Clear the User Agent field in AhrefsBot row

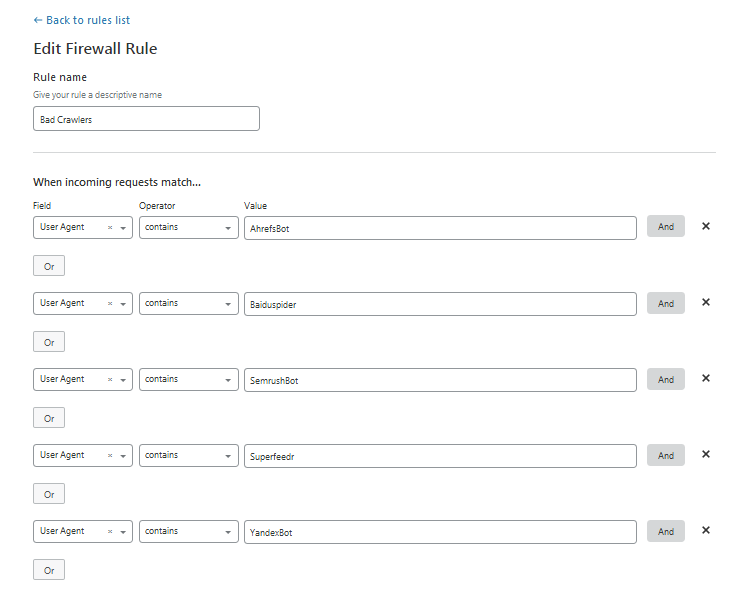110,228
